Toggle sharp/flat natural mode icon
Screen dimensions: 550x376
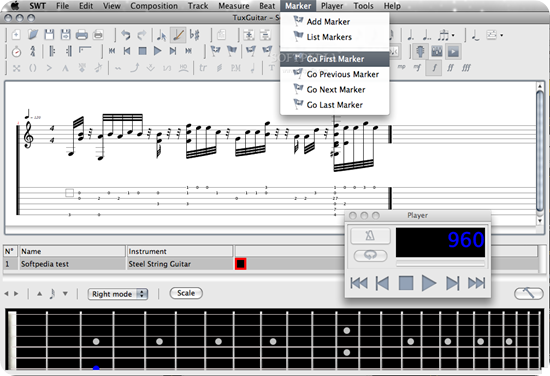click(194, 35)
